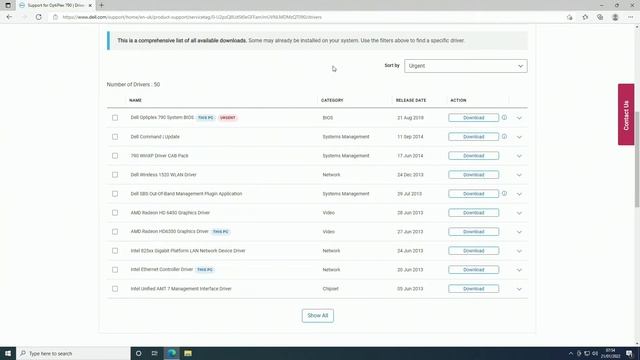Open Microsoft Edge taskbar icon
This screenshot has height=360, width=640.
(172, 353)
